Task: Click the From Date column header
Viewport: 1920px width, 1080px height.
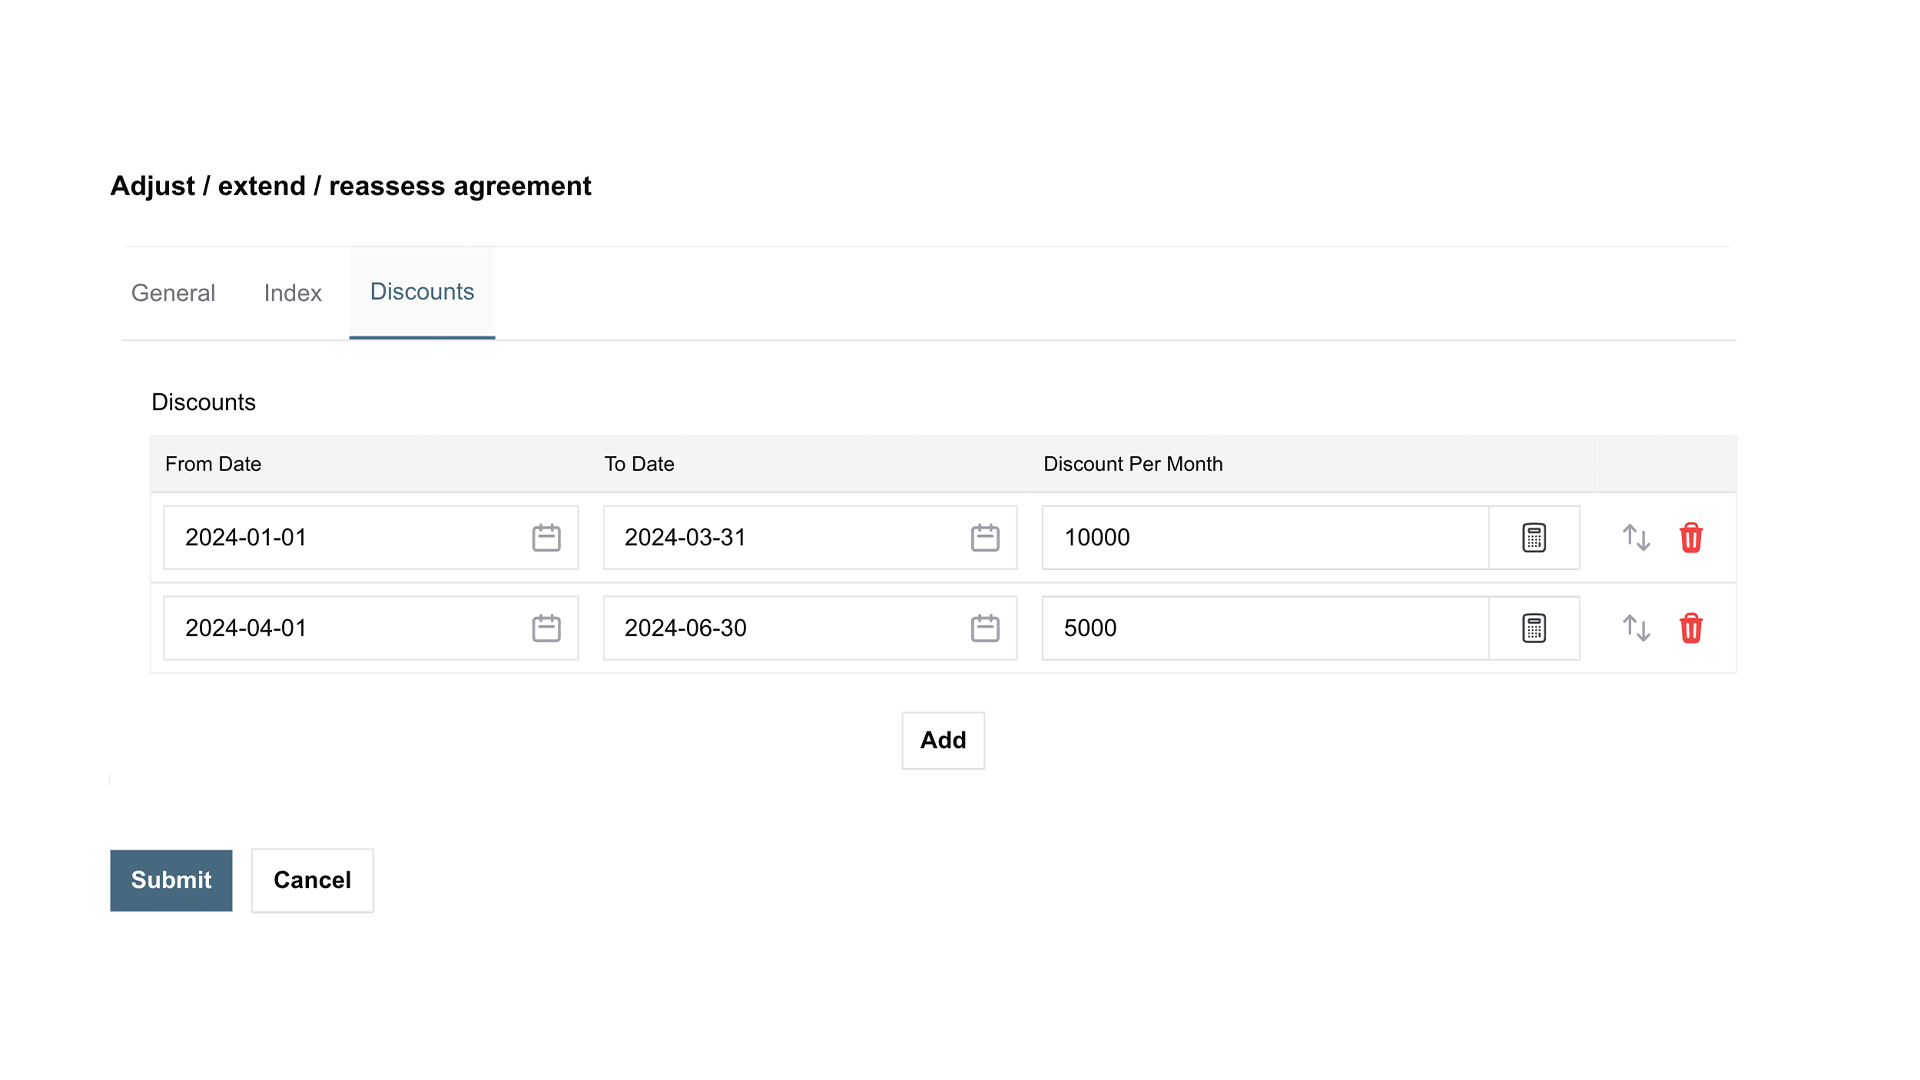Action: (213, 464)
